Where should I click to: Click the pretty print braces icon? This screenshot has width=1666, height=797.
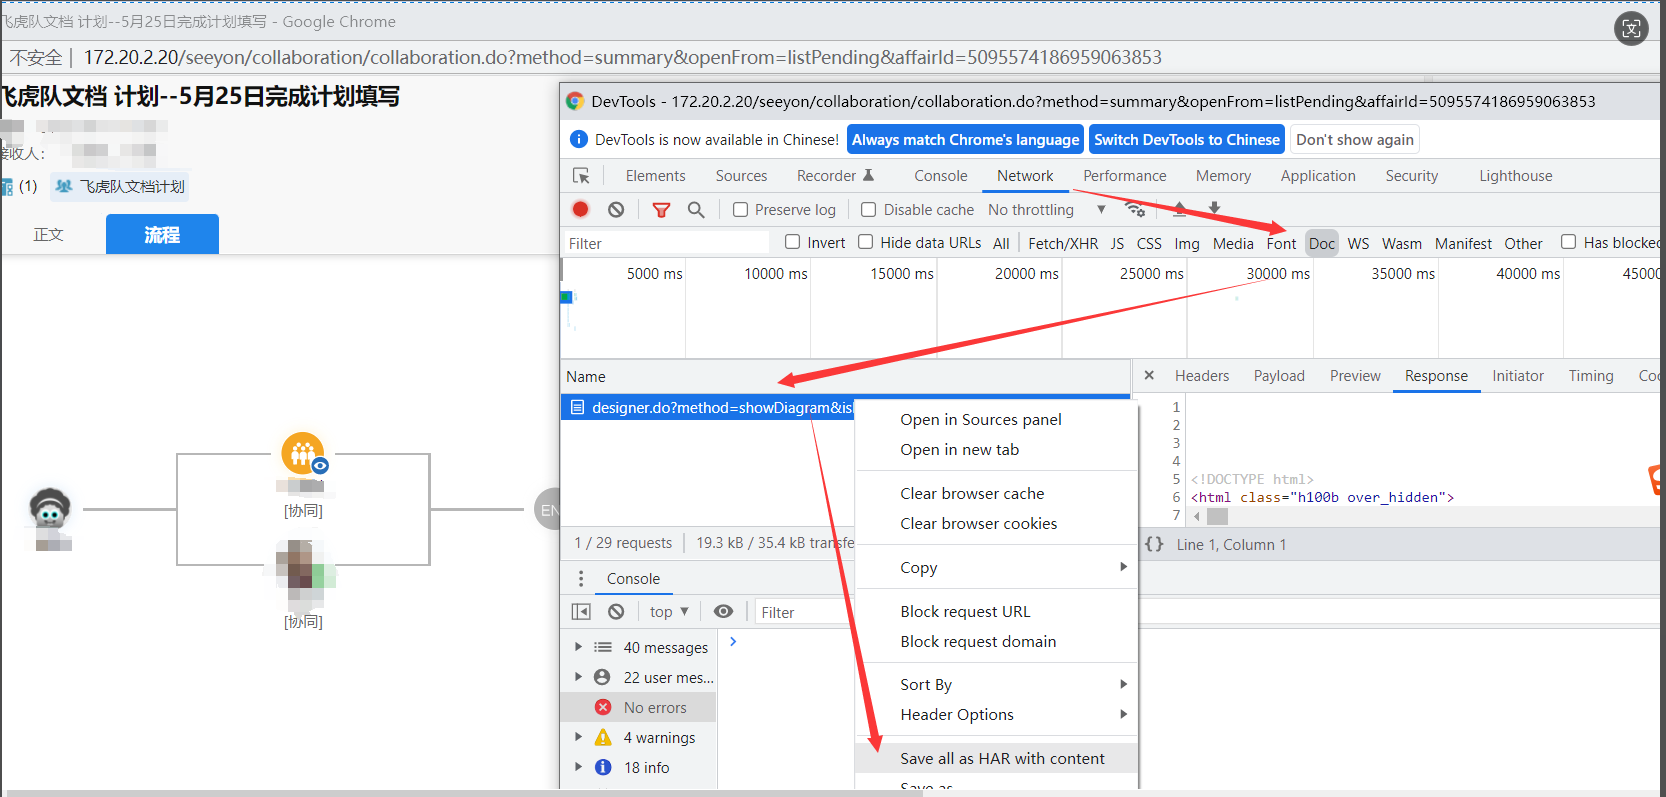pyautogui.click(x=1154, y=544)
